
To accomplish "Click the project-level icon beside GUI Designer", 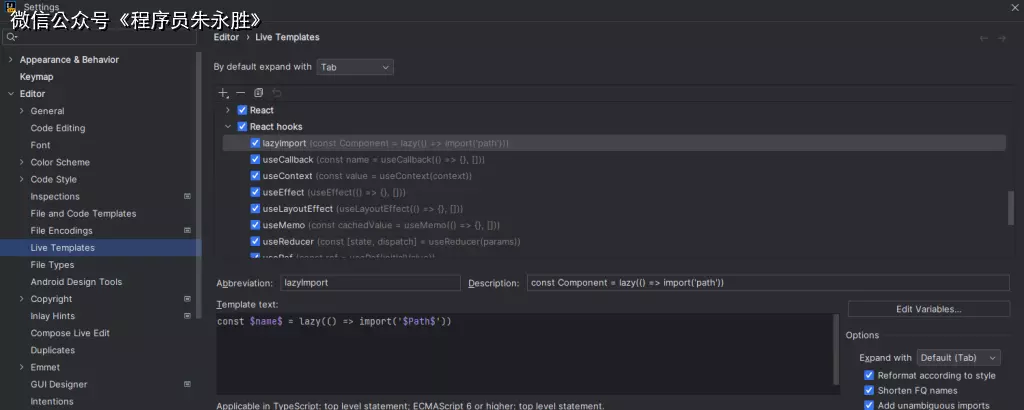I will [x=187, y=385].
